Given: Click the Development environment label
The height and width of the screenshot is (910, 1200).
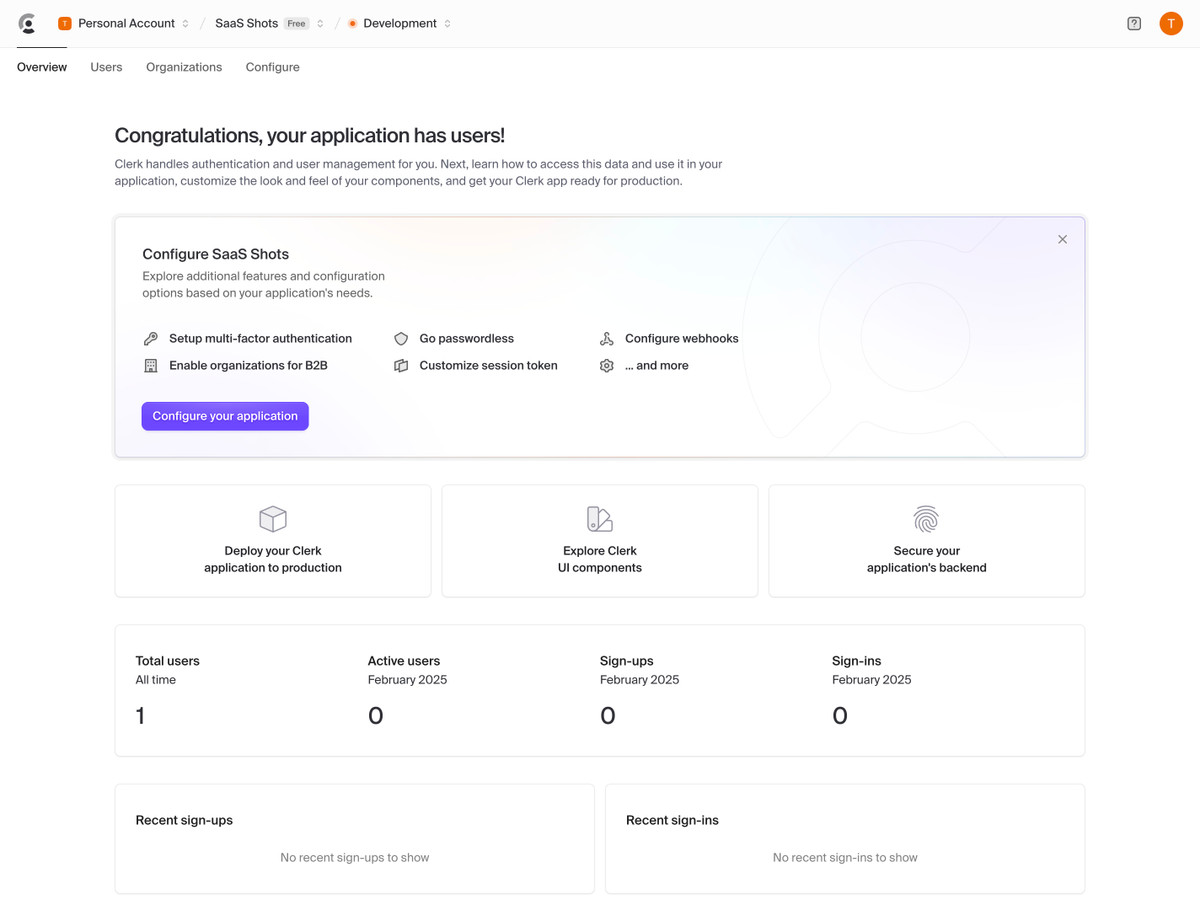Looking at the screenshot, I should (400, 23).
